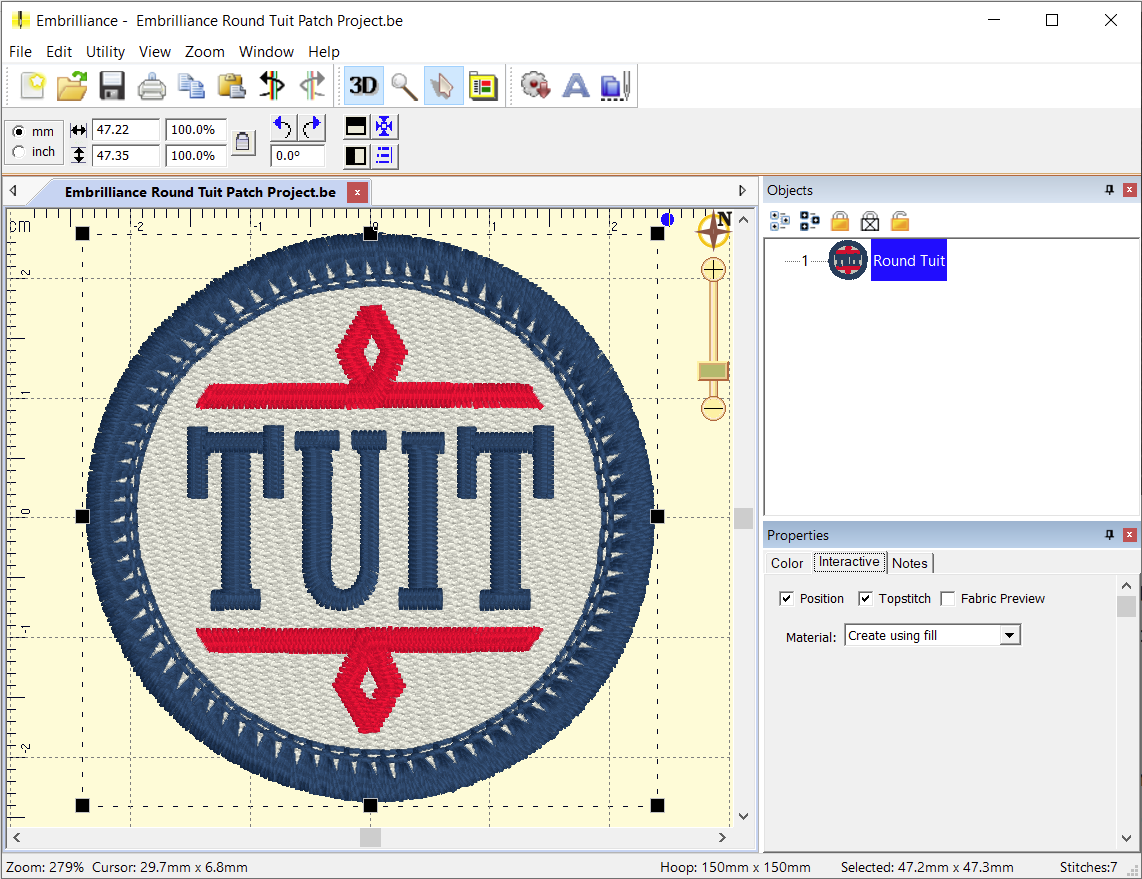Click the aspect ratio lock button
This screenshot has height=879, width=1142.
point(243,143)
